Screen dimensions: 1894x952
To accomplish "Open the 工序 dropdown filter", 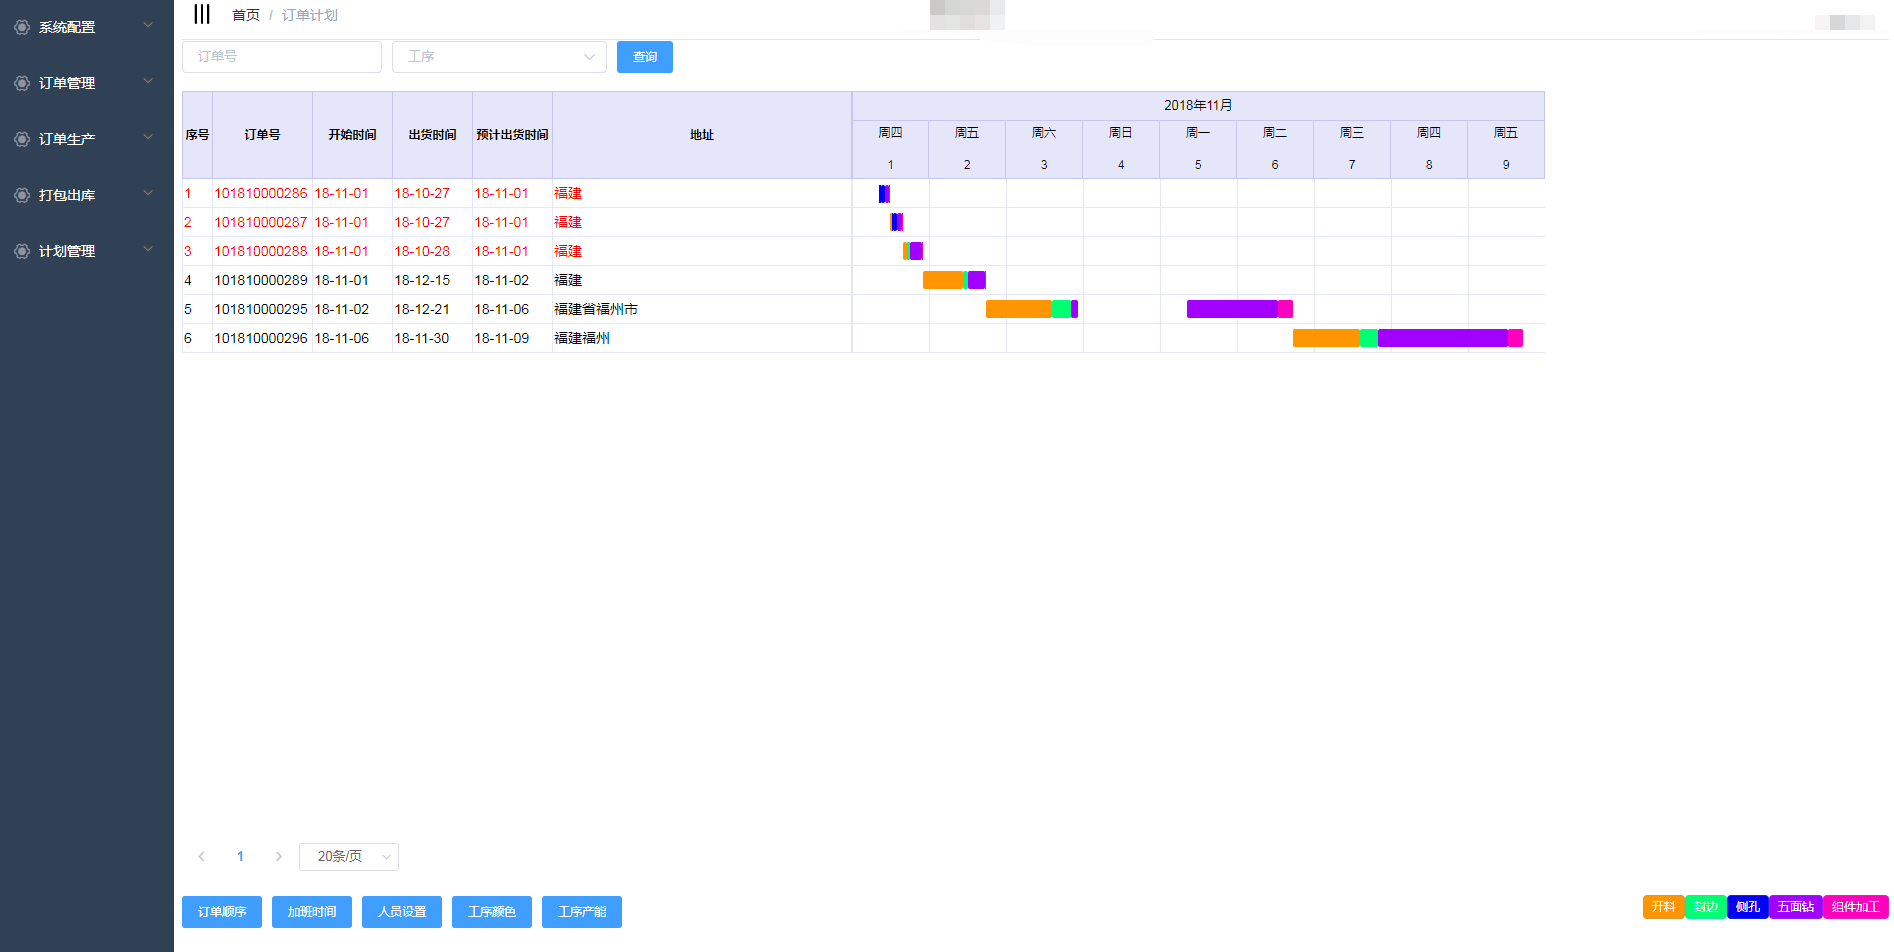I will point(499,57).
